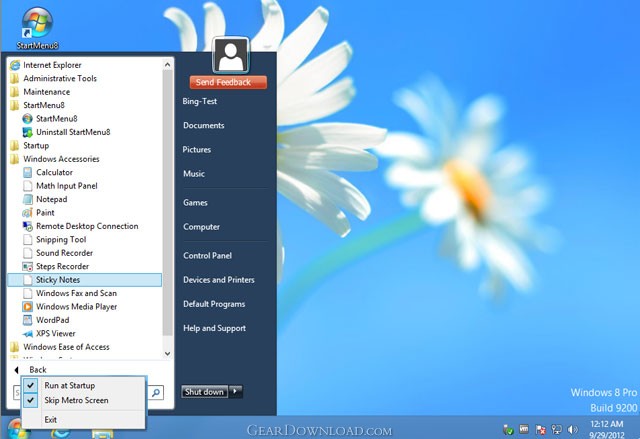This screenshot has height=439, width=640.
Task: Click the Uninstall StartMenu8 icon
Action: point(28,132)
